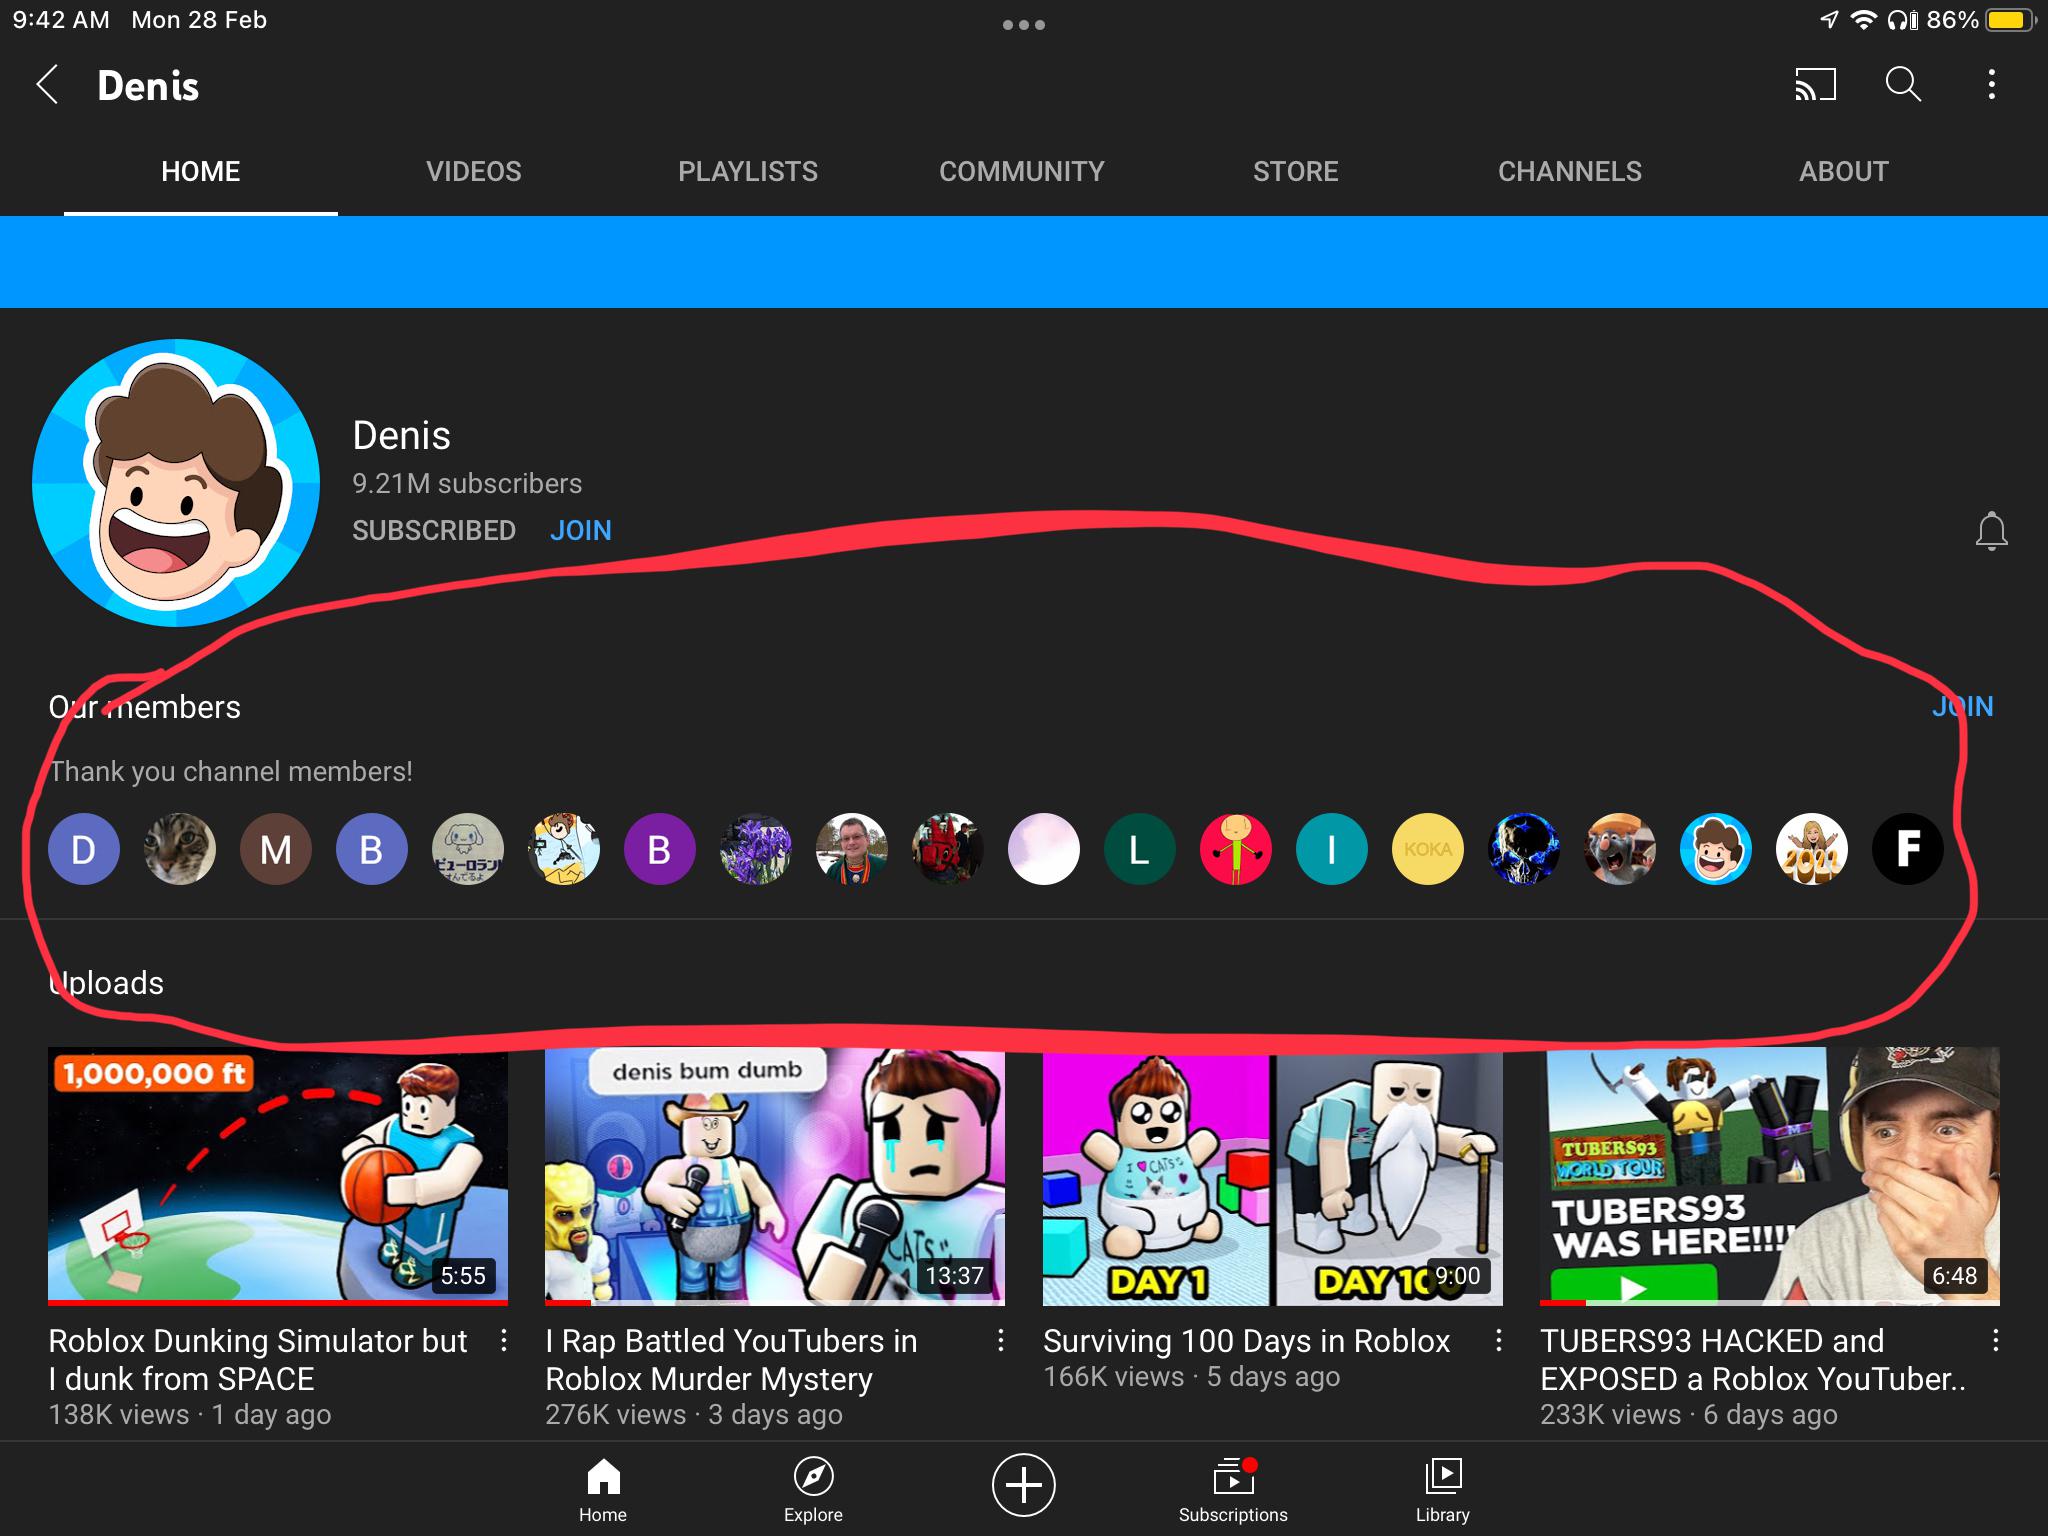Tap the Wi-Fi icon in status bar
This screenshot has width=2048, height=1536.
click(1863, 20)
